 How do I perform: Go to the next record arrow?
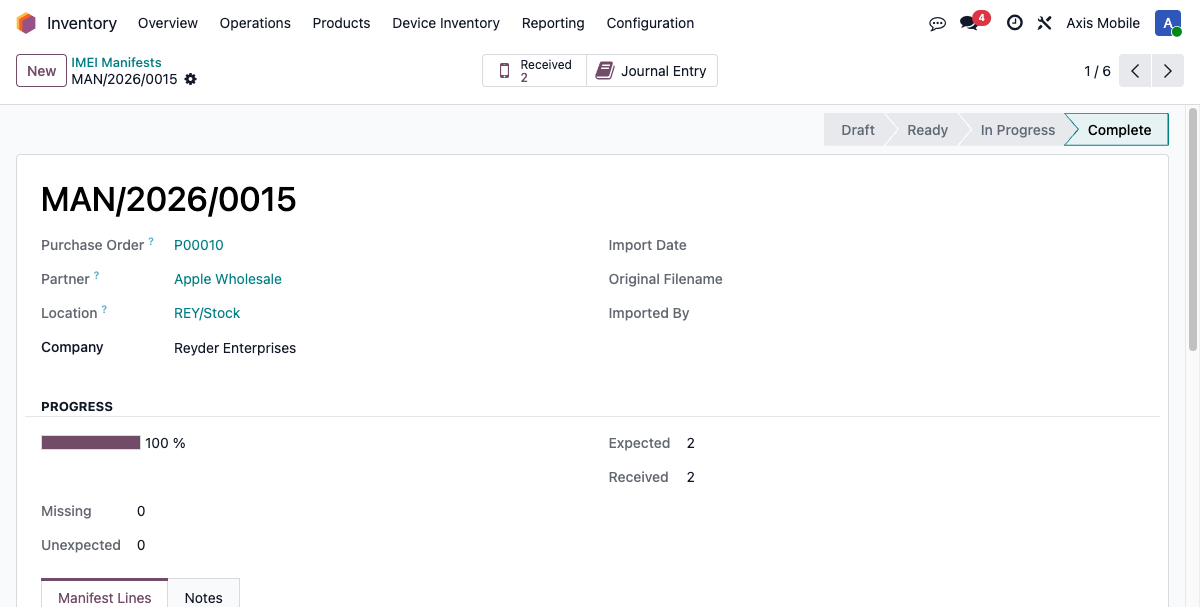click(x=1167, y=71)
